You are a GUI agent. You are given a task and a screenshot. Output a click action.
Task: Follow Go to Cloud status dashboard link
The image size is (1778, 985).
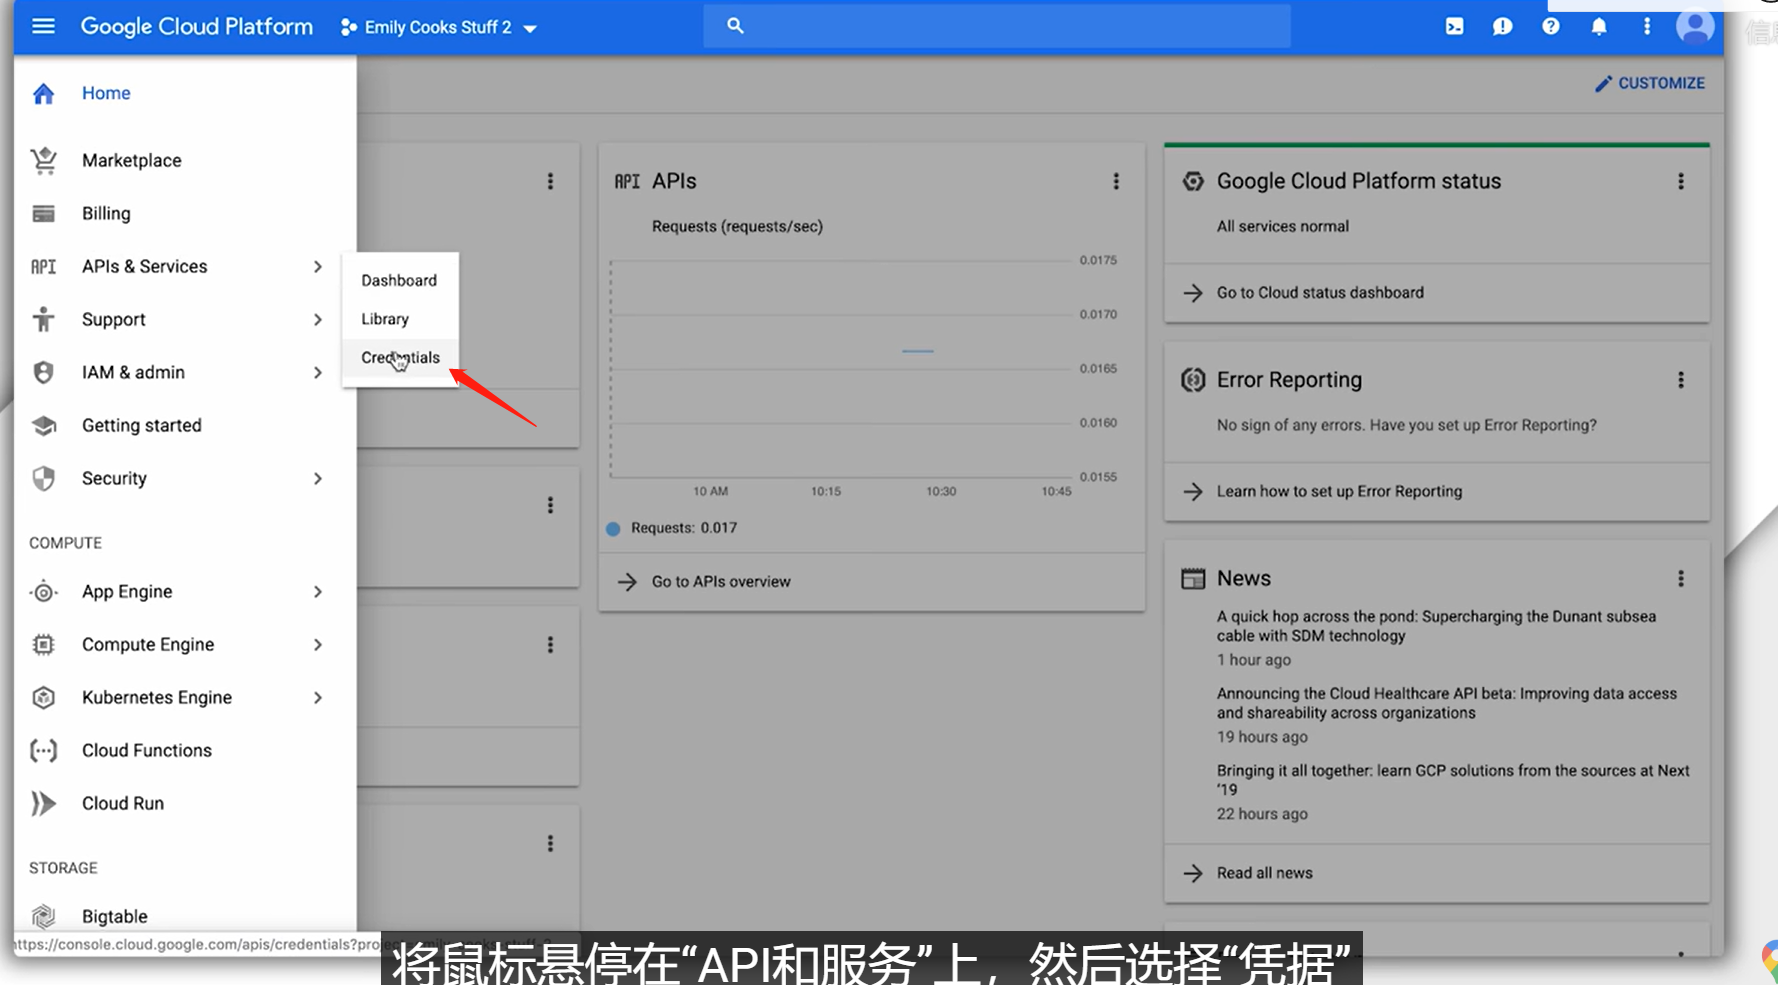(1320, 292)
